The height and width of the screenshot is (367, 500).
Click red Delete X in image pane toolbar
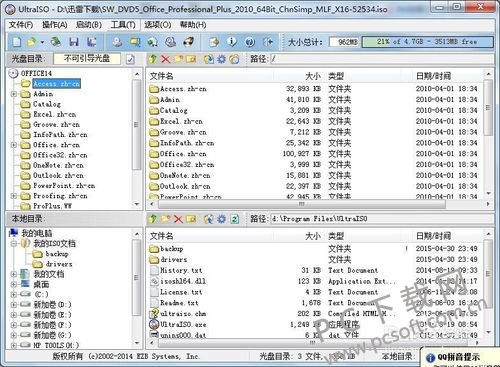click(165, 59)
